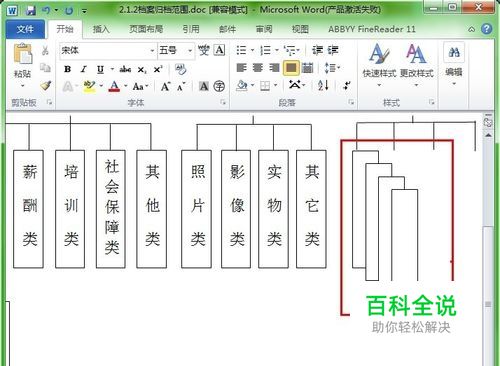Click the paragraph shading bucket icon

click(242, 86)
